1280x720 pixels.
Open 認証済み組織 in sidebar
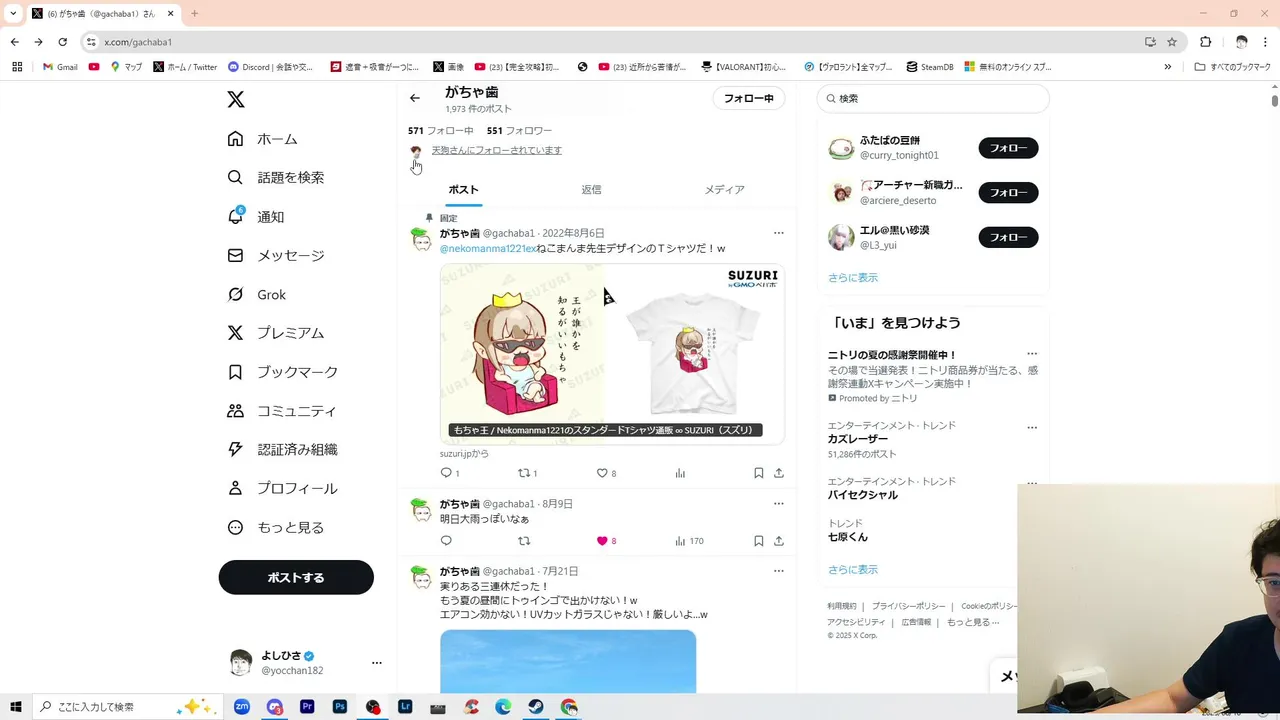coord(282,450)
